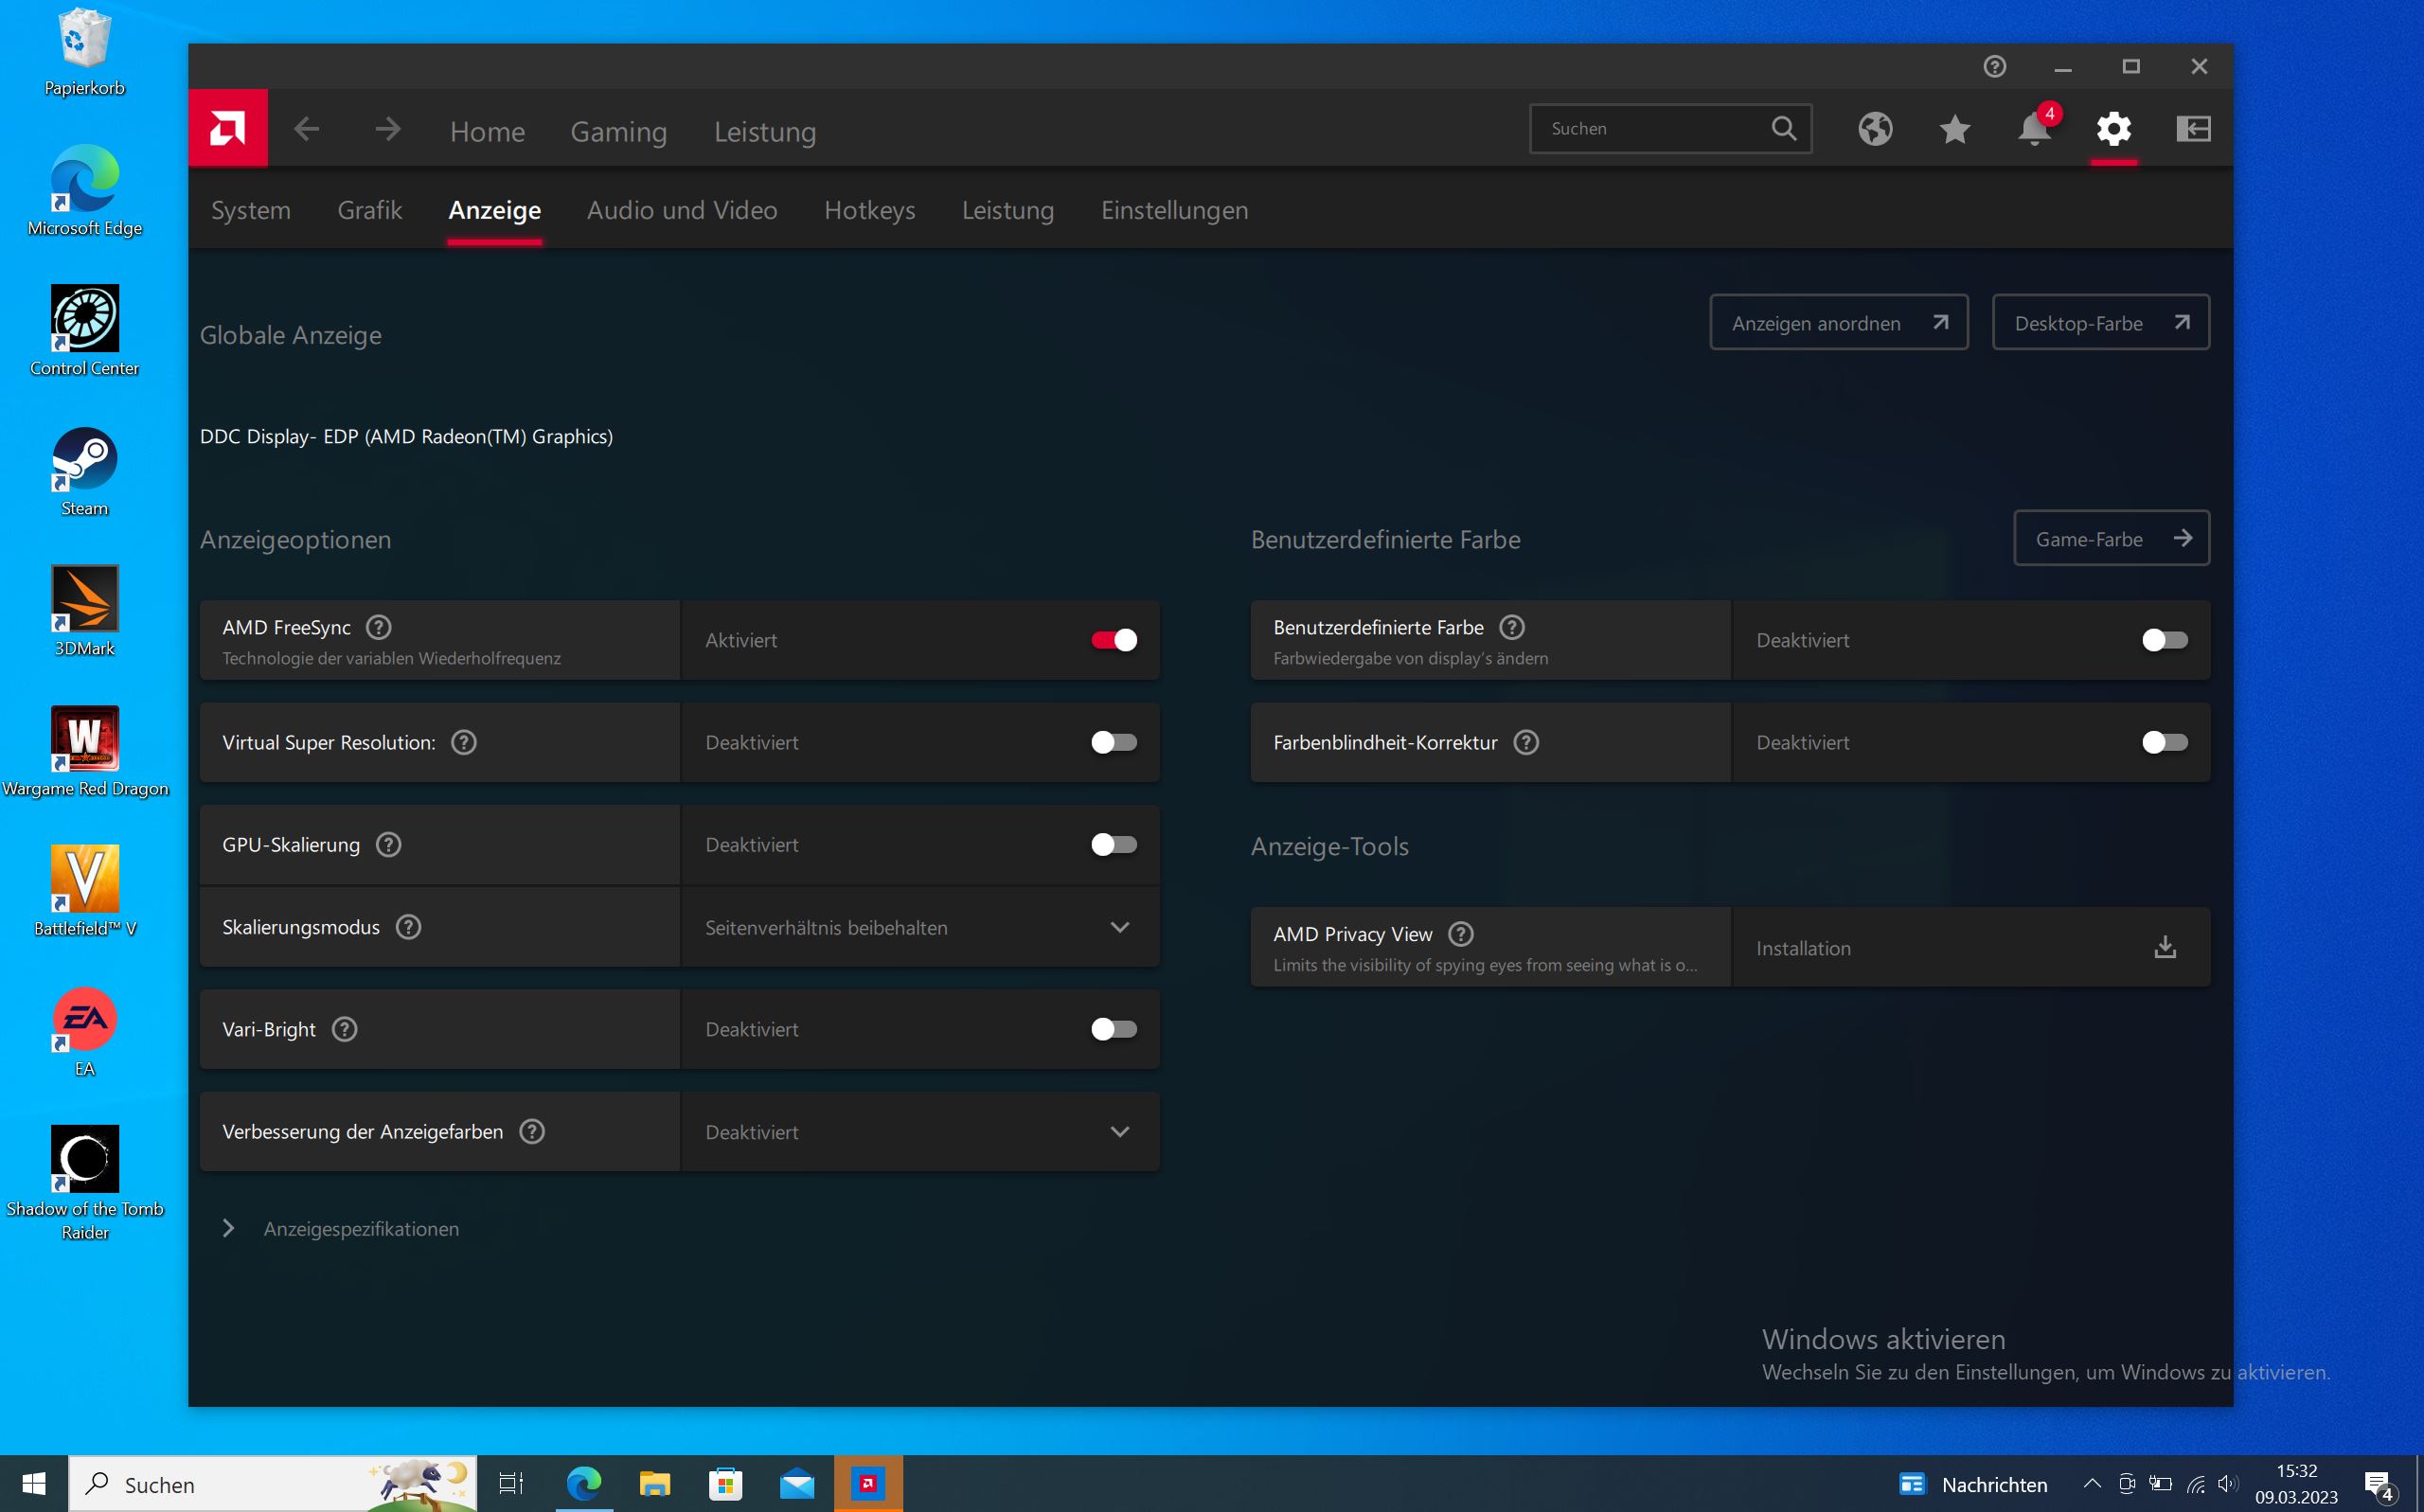Click download icon for AMD Privacy View
Viewport: 2424px width, 1512px height.
(2164, 947)
